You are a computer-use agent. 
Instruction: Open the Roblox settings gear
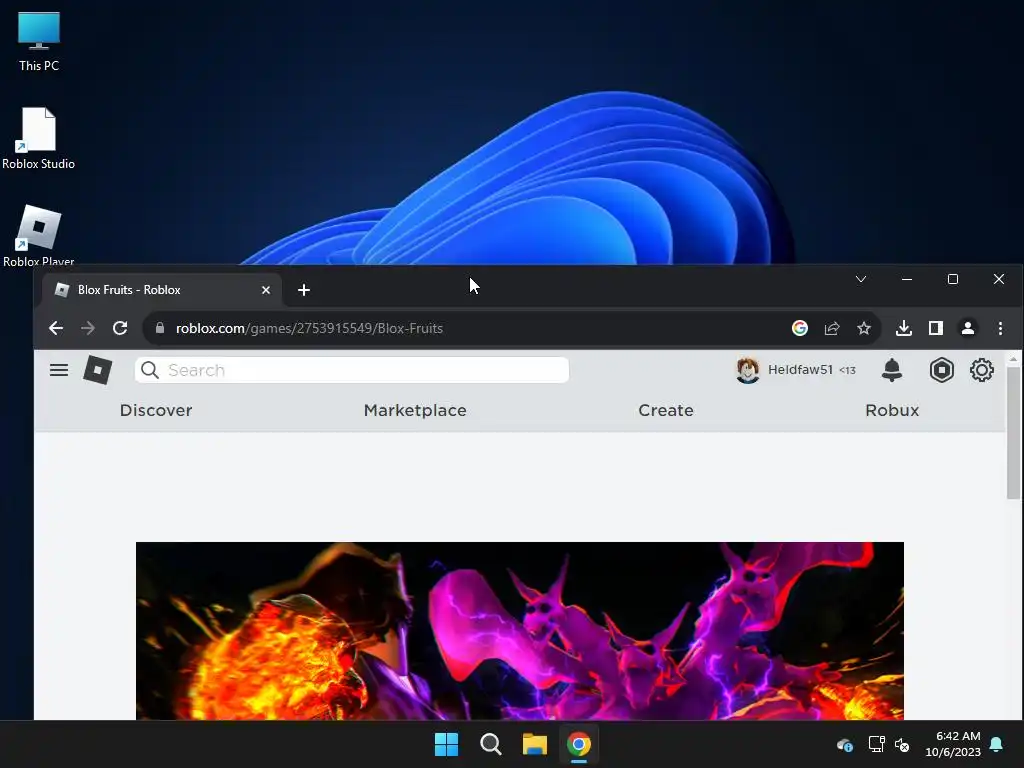pos(982,370)
